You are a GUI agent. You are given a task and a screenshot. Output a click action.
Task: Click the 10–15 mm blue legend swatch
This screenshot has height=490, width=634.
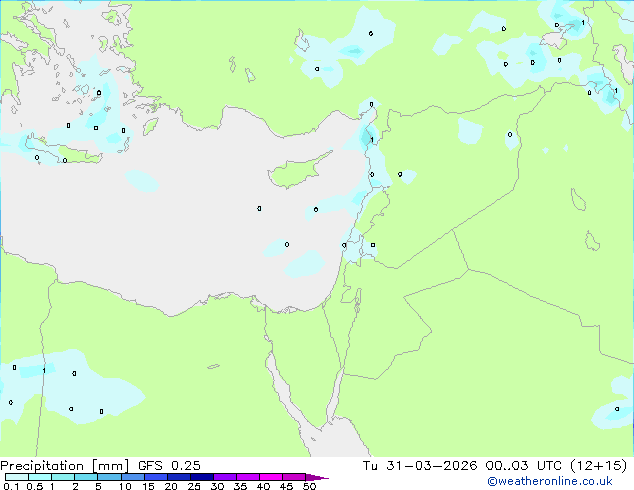pos(133,477)
